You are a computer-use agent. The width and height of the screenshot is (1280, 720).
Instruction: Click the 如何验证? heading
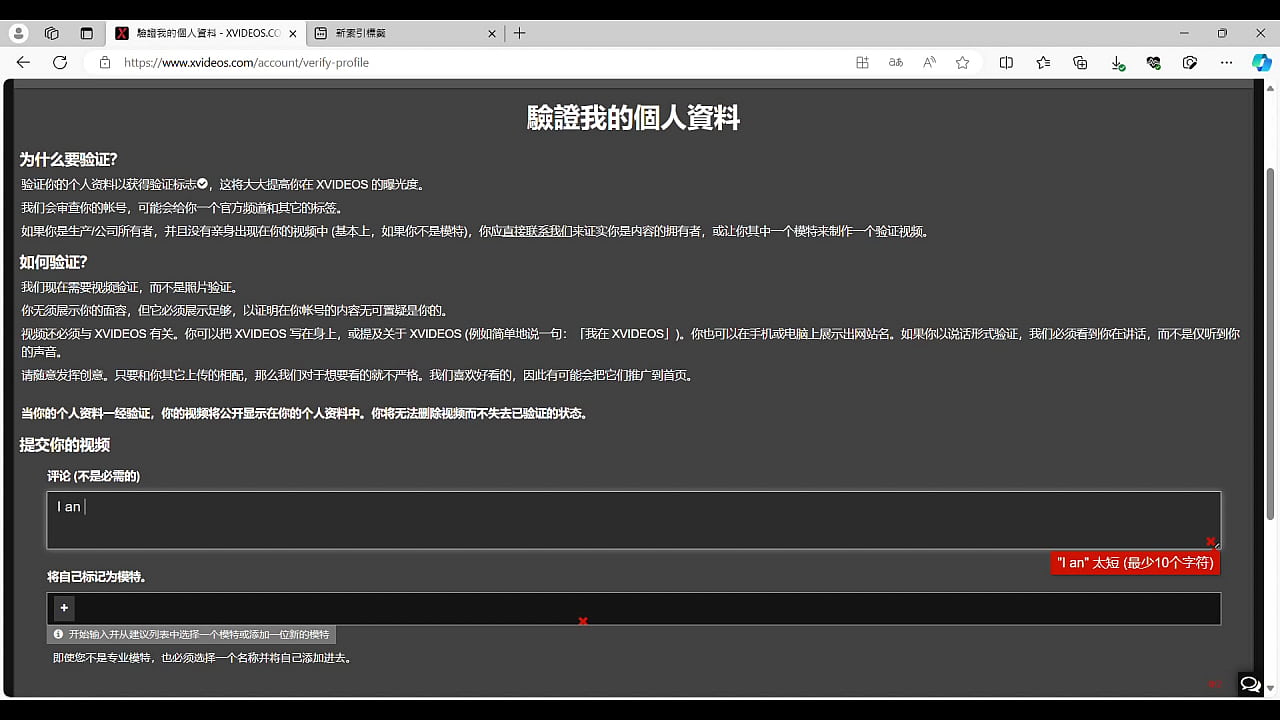click(x=54, y=262)
